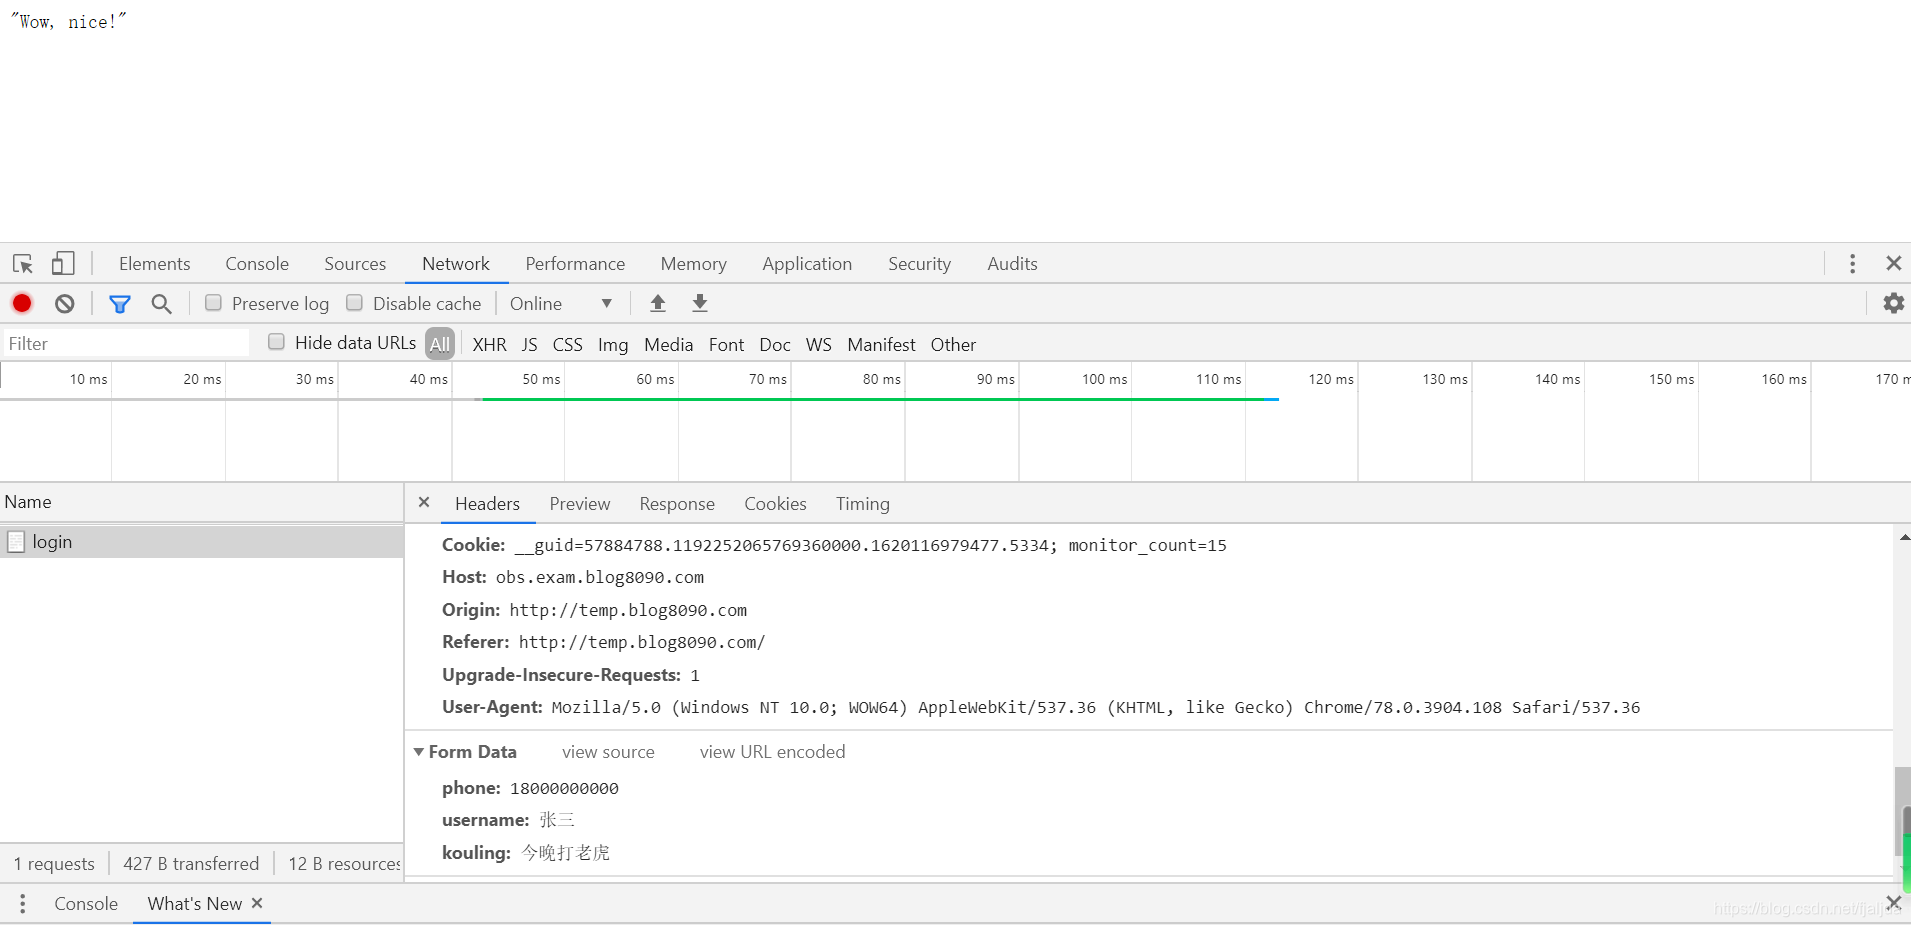Click the Name column header

pos(201,502)
